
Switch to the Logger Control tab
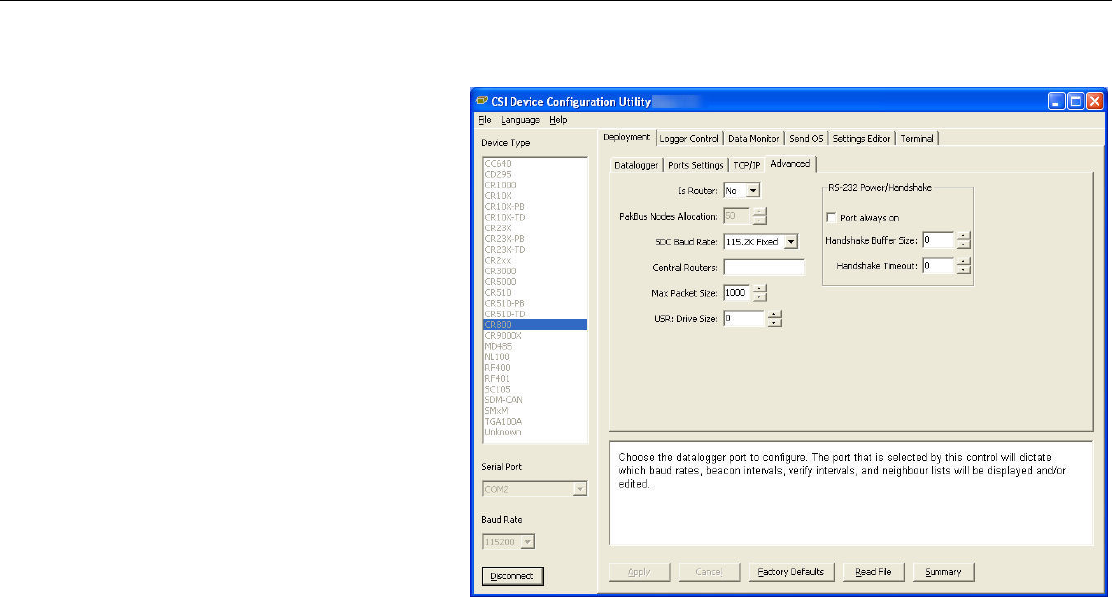pyautogui.click(x=689, y=139)
